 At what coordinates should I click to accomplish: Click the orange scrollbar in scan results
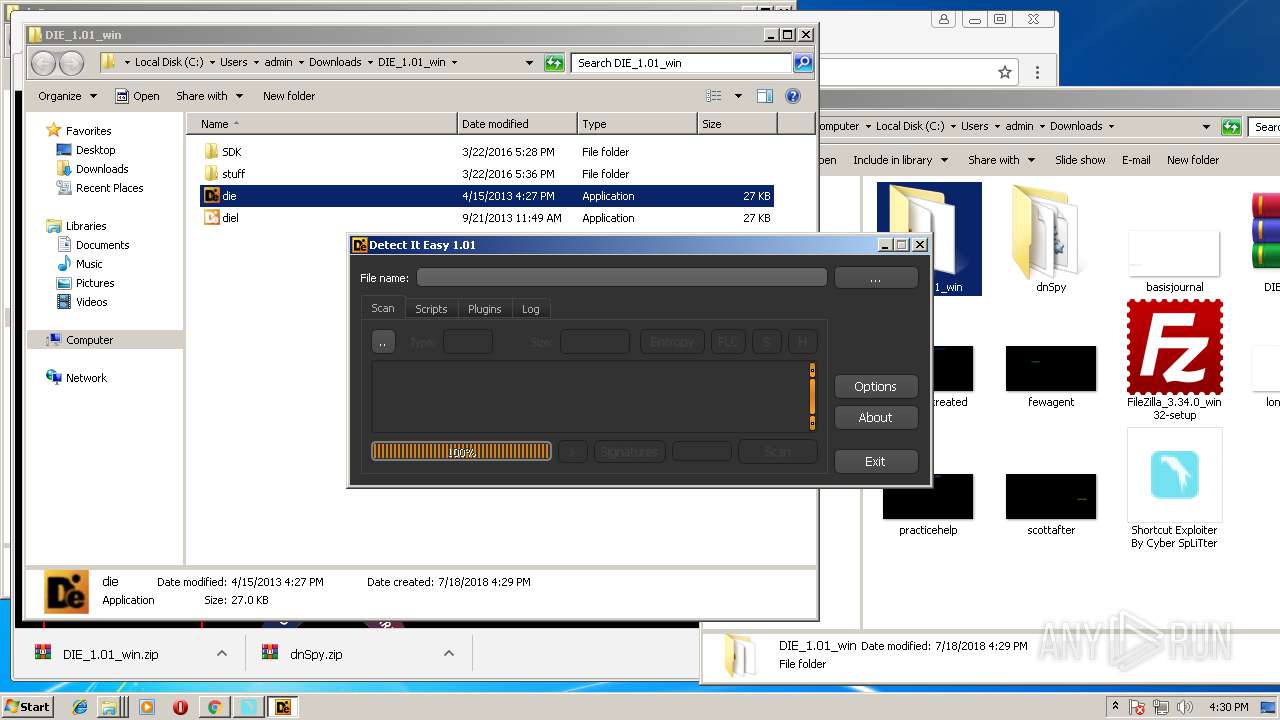coord(812,397)
